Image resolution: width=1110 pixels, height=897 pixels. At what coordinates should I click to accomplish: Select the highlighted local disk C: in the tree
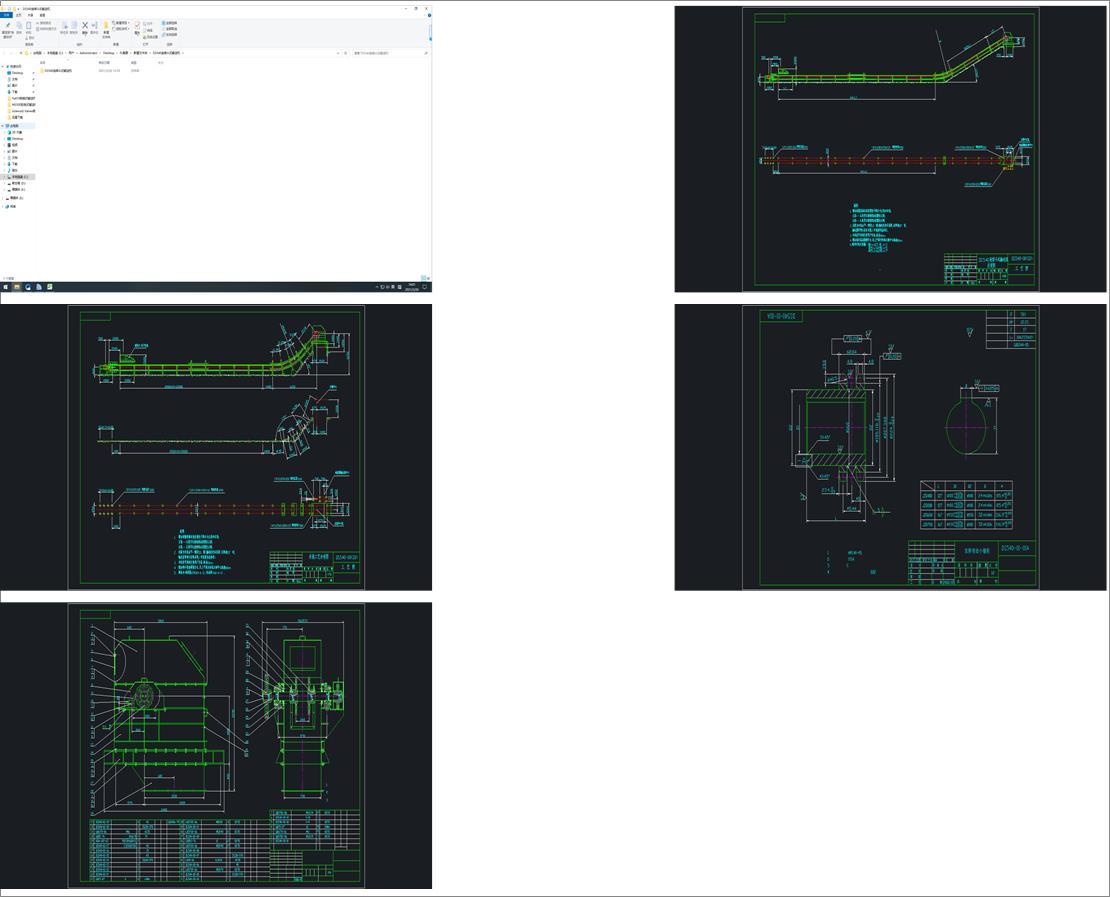point(18,177)
